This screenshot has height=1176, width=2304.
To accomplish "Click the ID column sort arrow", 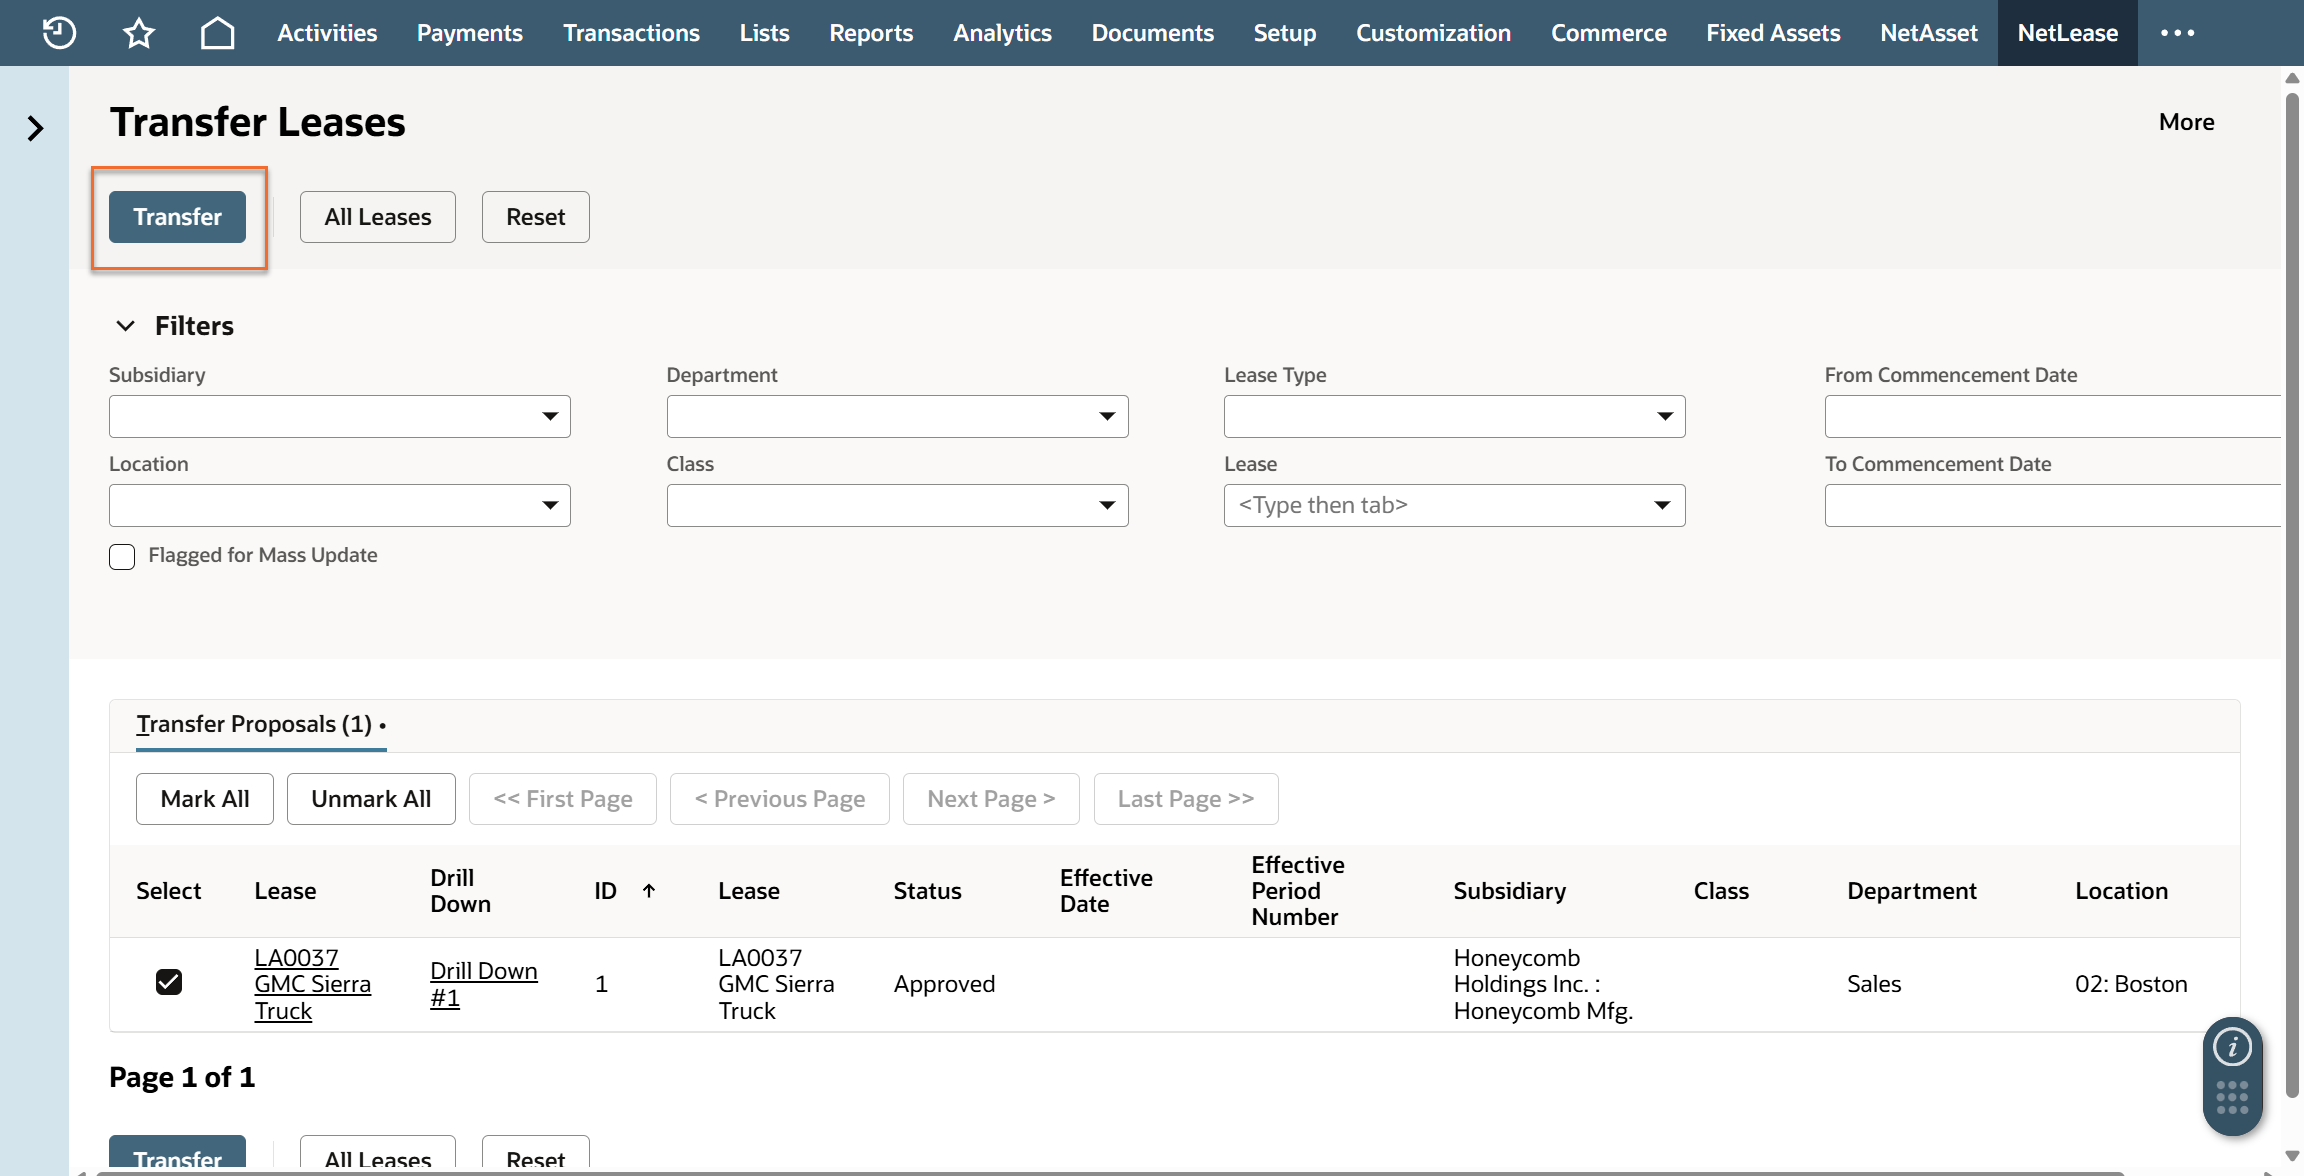I will click(x=649, y=890).
